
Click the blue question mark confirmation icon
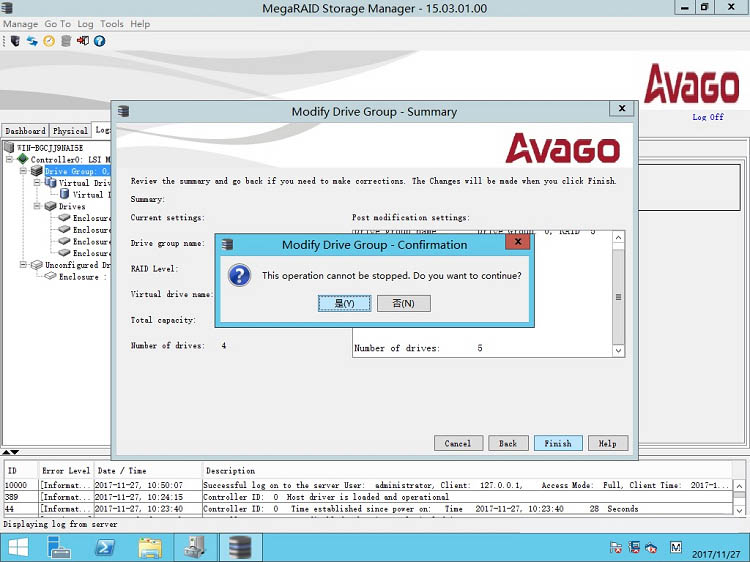239,275
